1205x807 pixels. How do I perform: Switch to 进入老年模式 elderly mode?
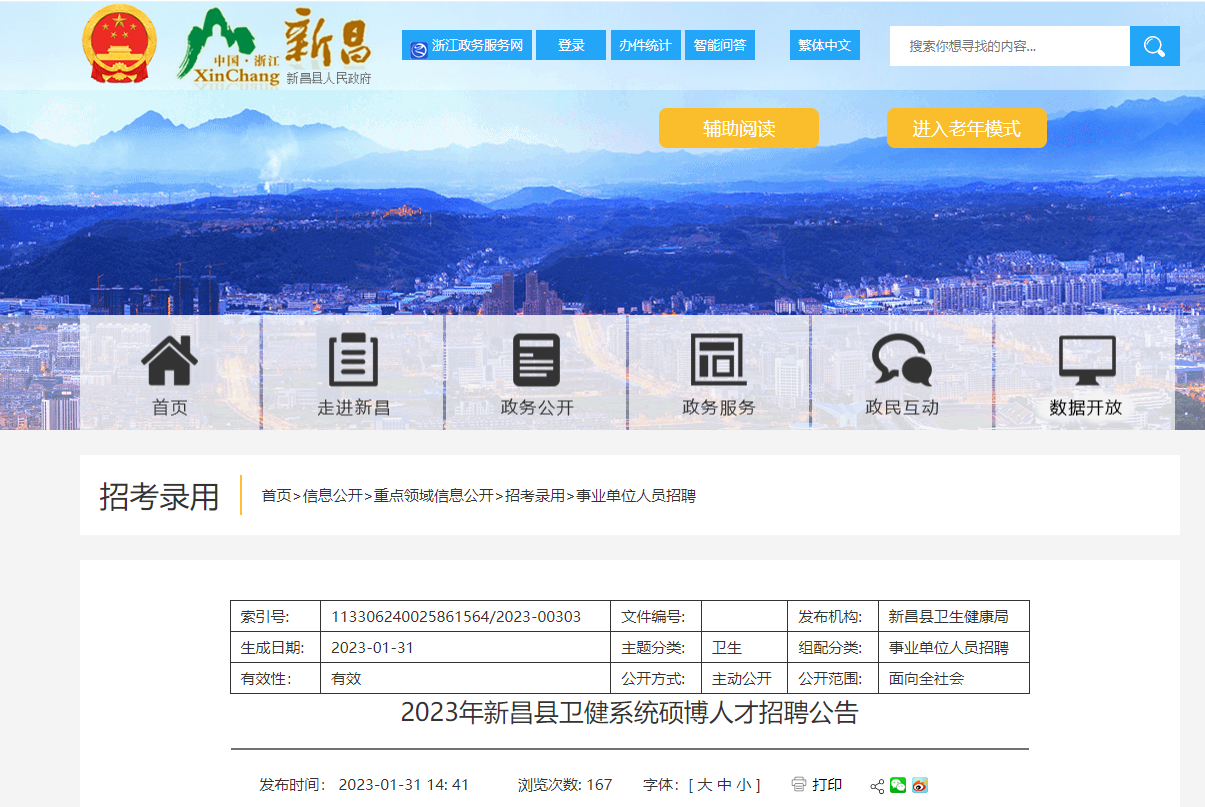point(966,128)
